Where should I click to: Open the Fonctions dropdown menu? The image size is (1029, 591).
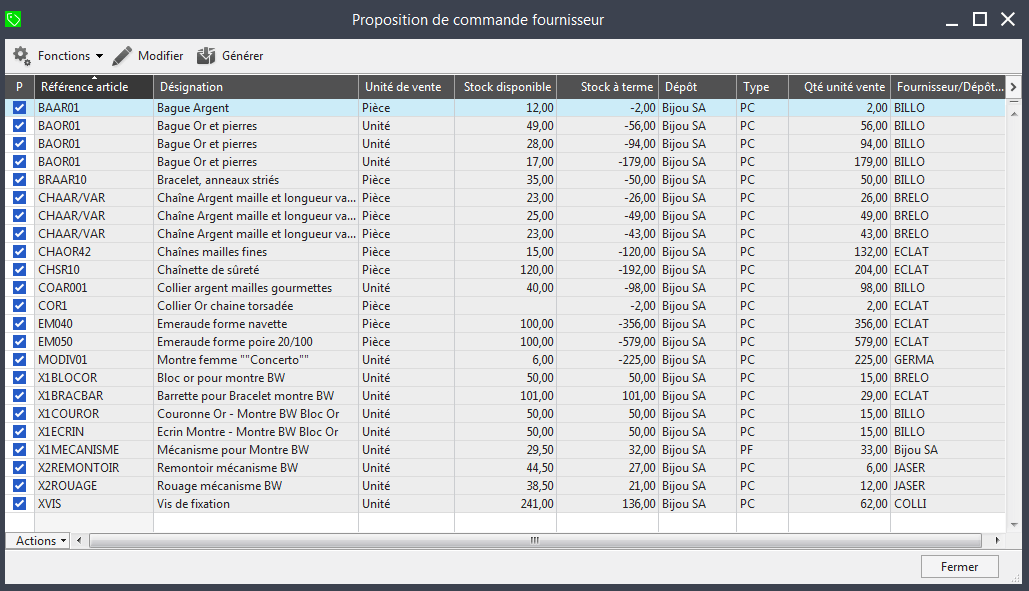(70, 56)
